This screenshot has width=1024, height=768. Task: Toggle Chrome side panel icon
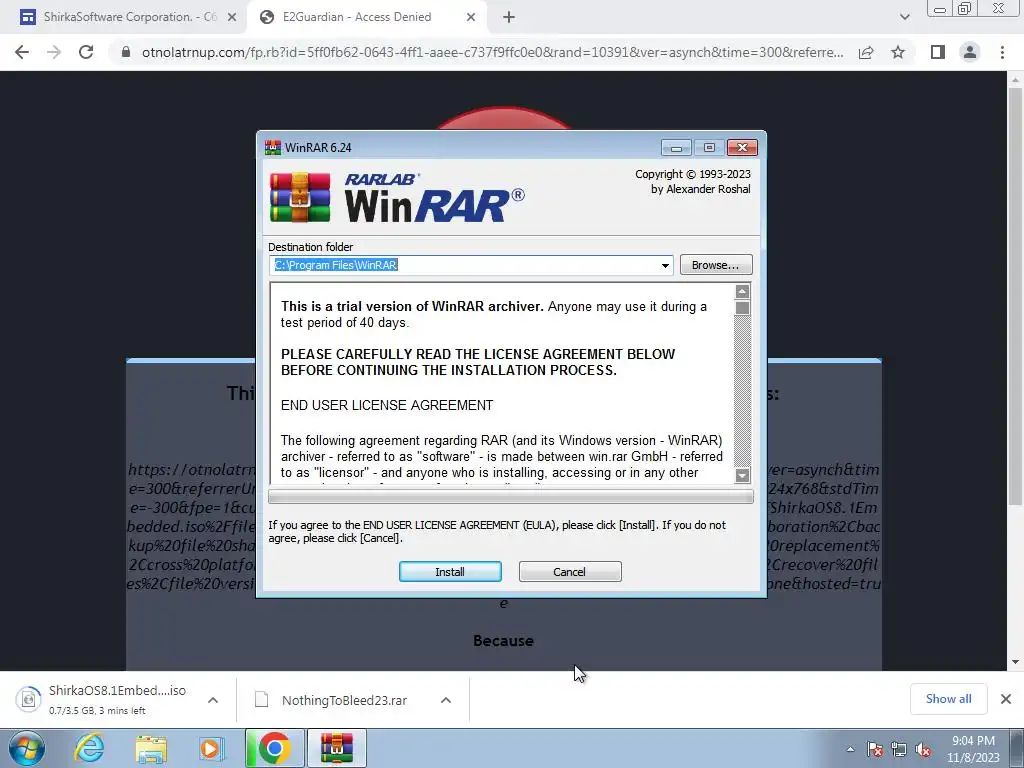938,52
